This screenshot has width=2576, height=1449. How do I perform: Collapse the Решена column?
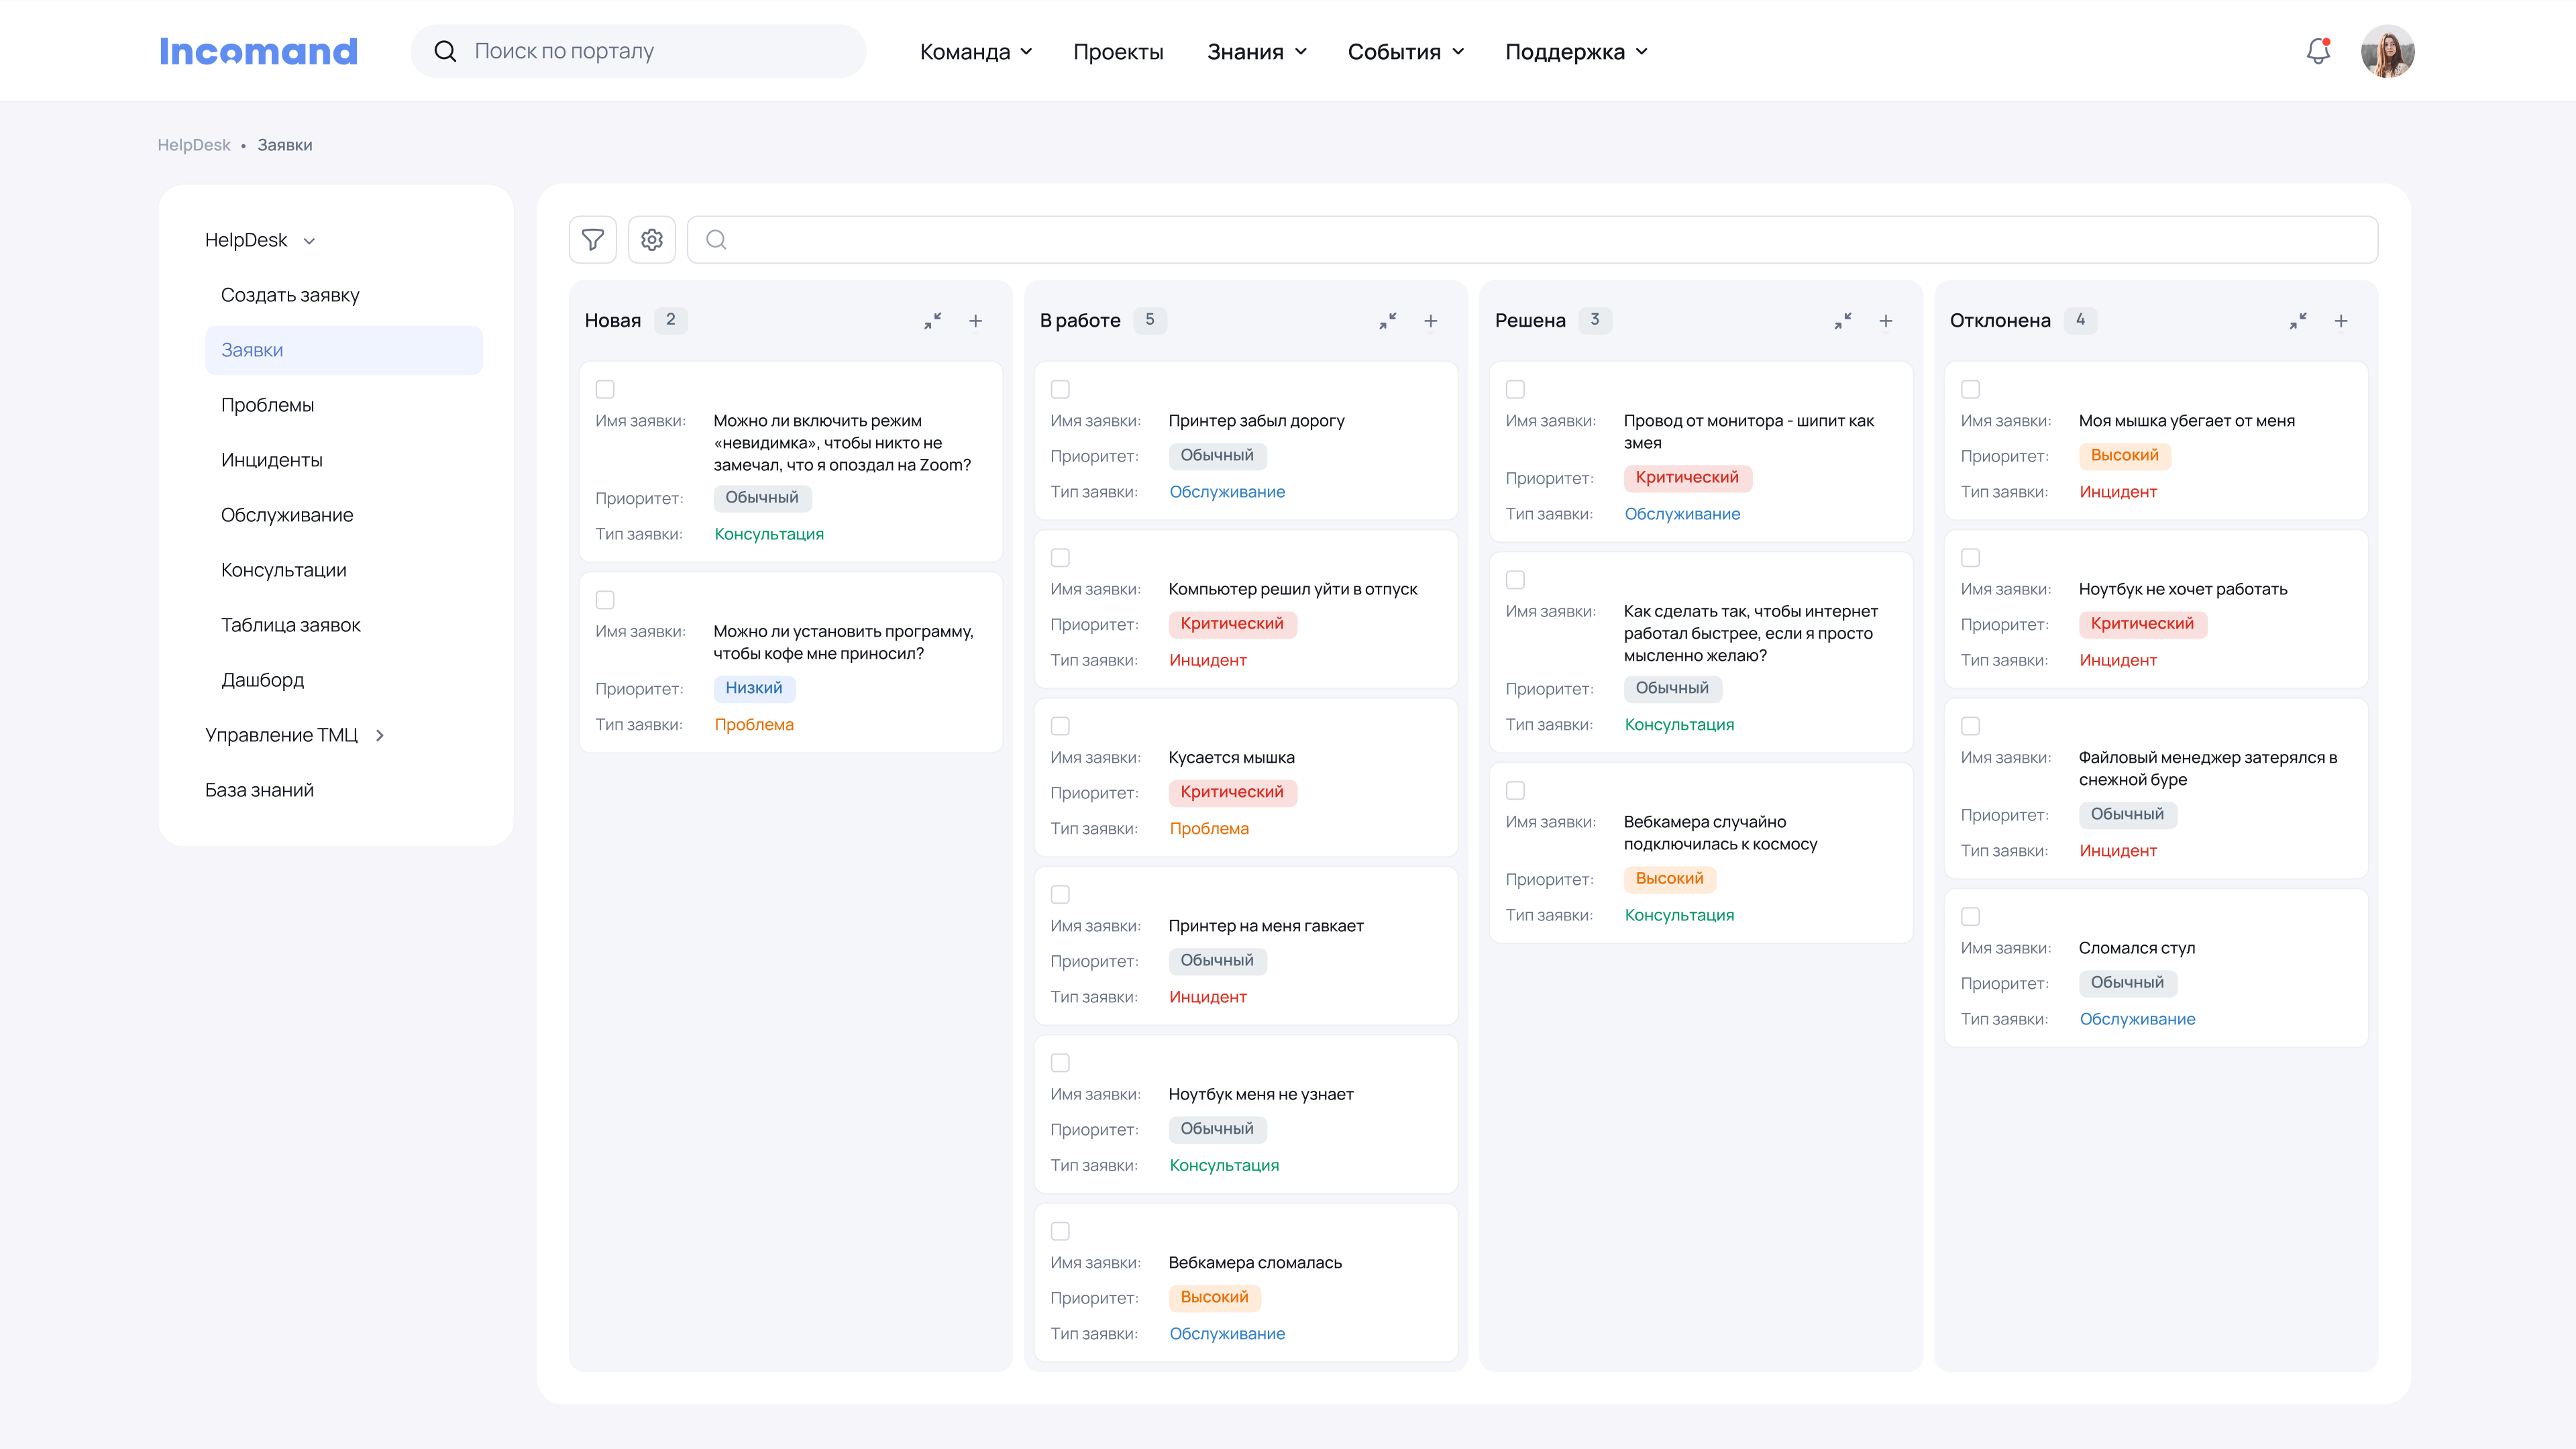tap(1842, 321)
